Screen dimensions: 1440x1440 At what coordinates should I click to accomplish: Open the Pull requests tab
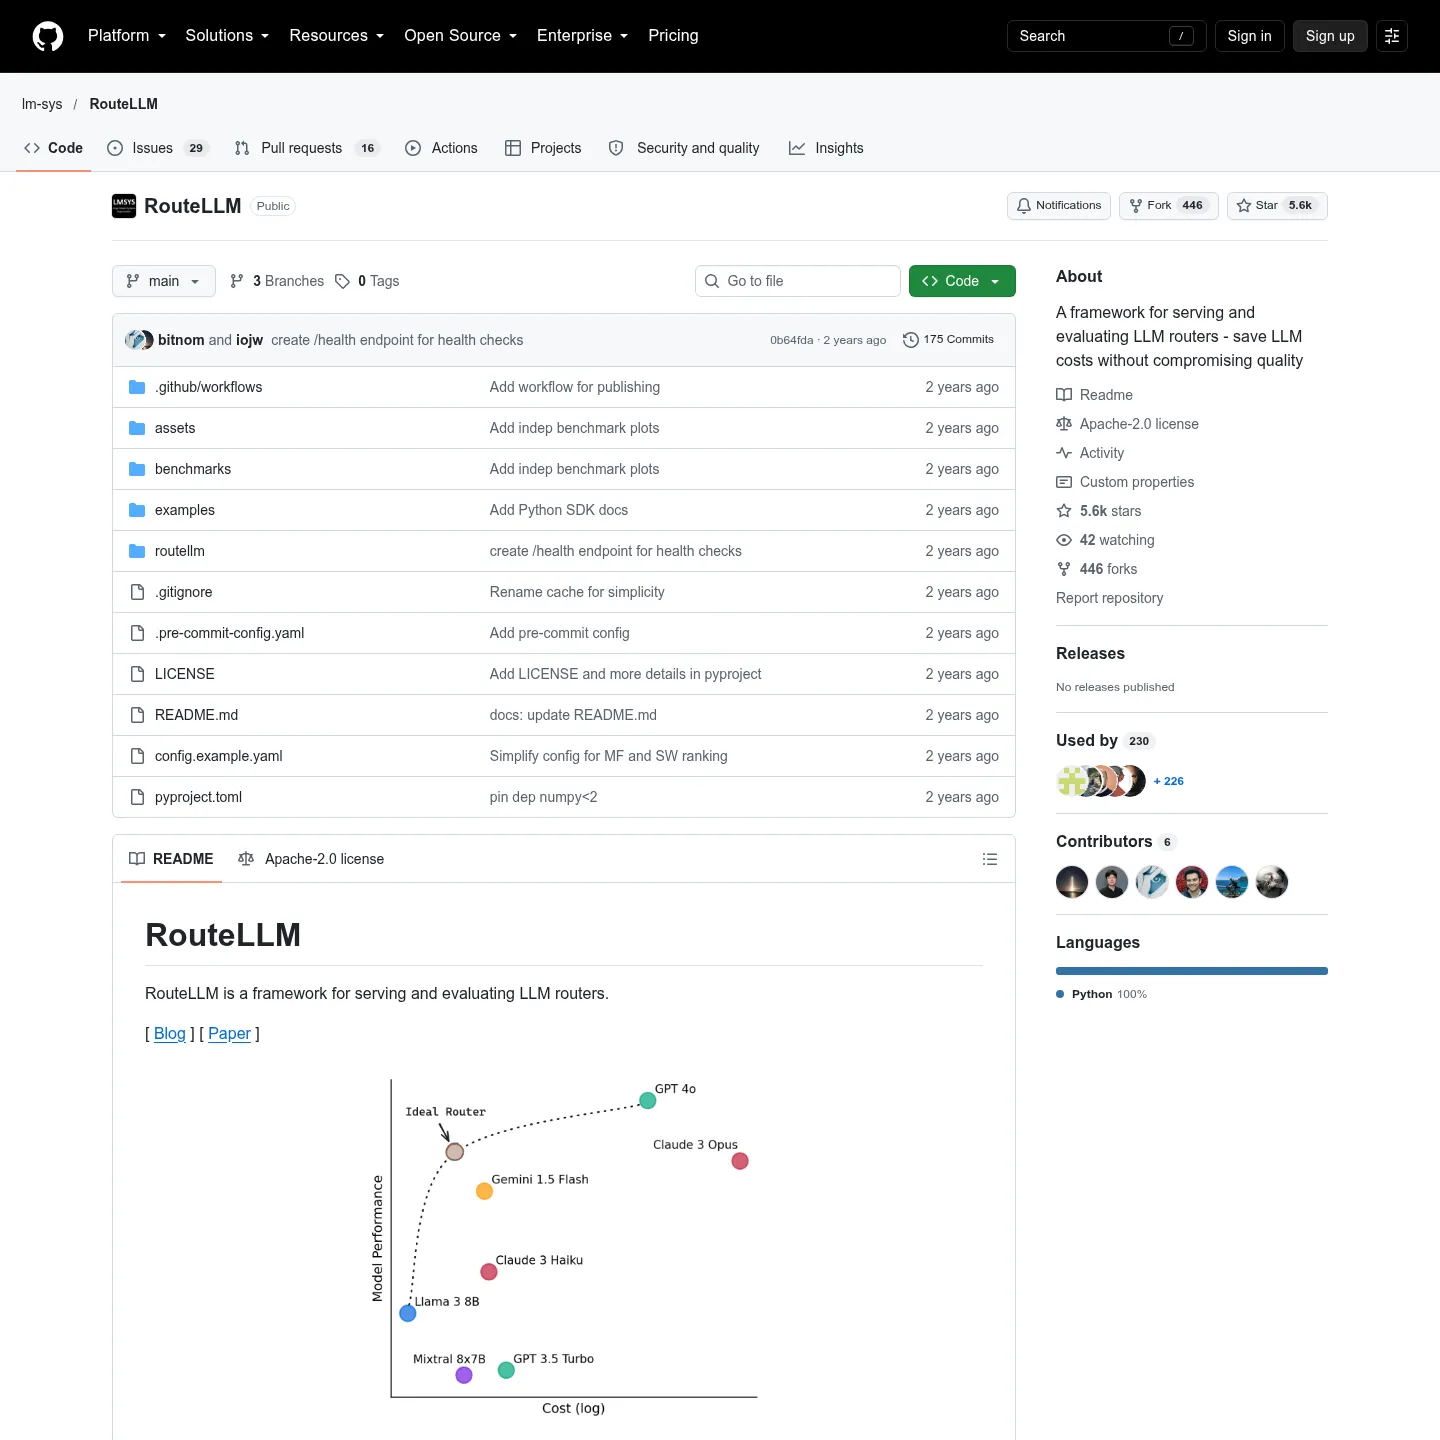(x=307, y=148)
